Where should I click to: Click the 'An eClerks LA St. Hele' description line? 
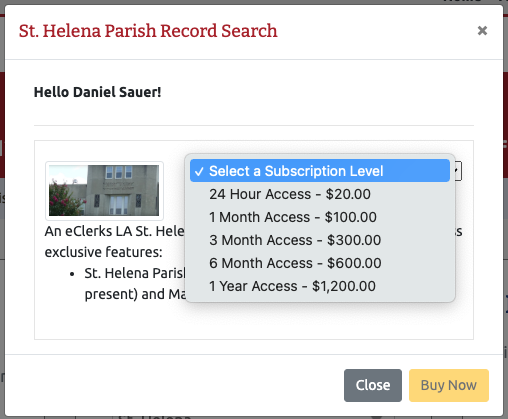point(115,231)
